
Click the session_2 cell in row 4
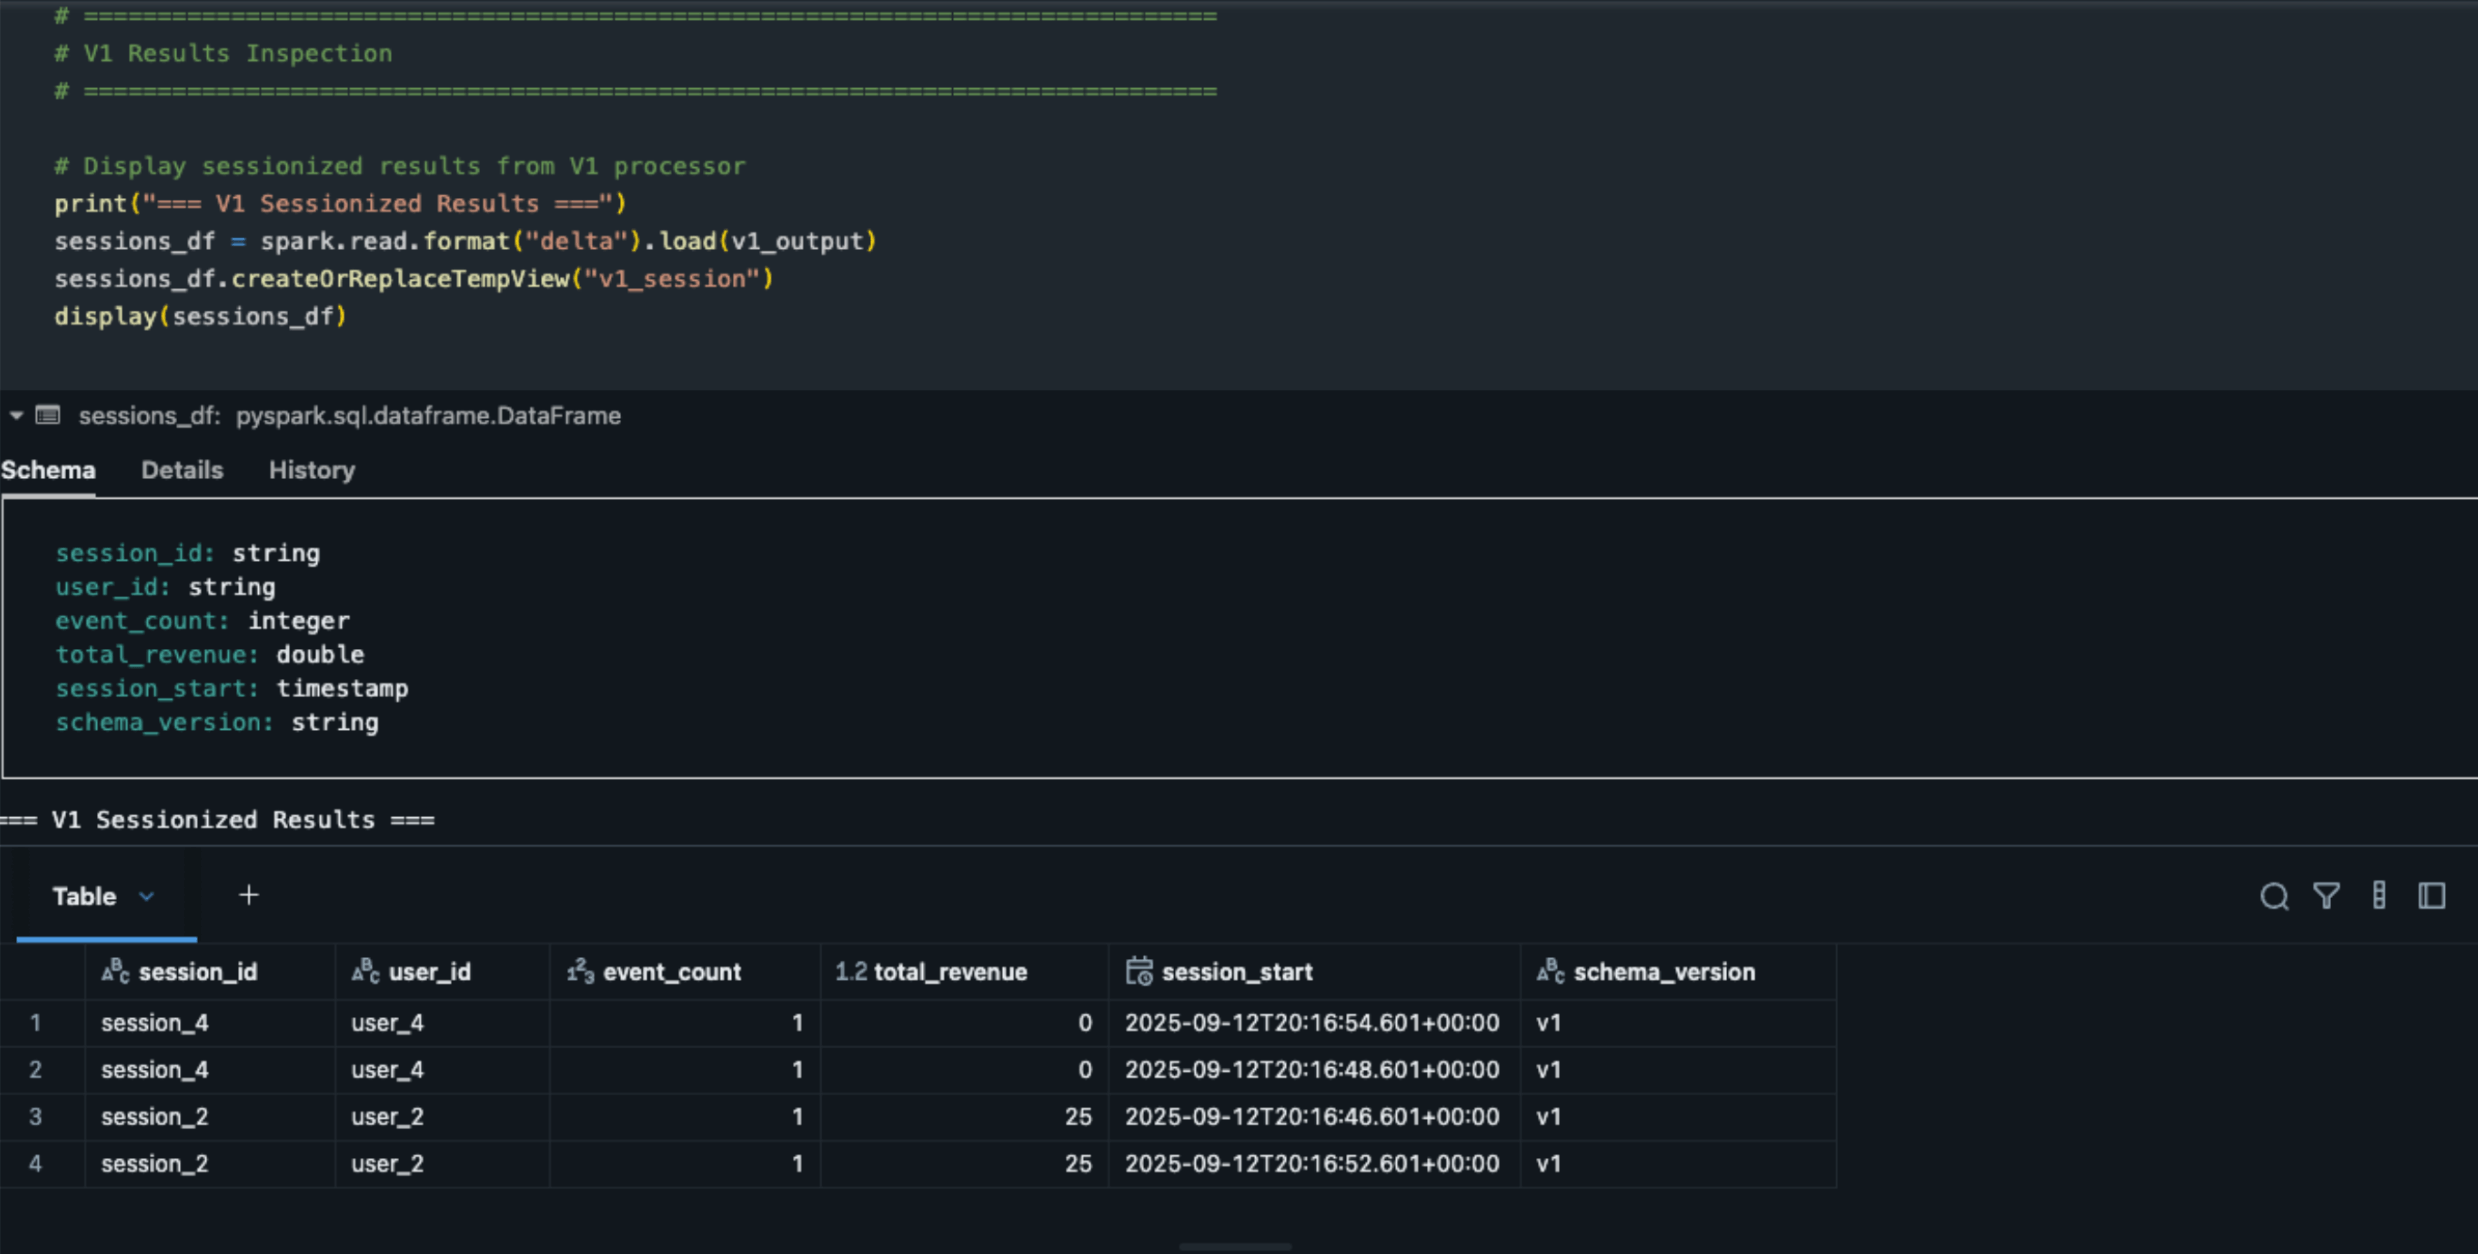155,1163
